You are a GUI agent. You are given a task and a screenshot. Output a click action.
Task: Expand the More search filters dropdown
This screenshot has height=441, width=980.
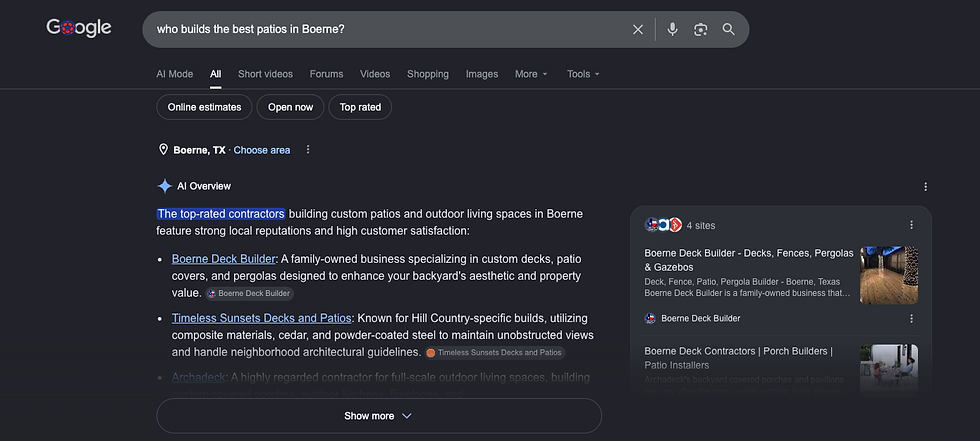(531, 74)
